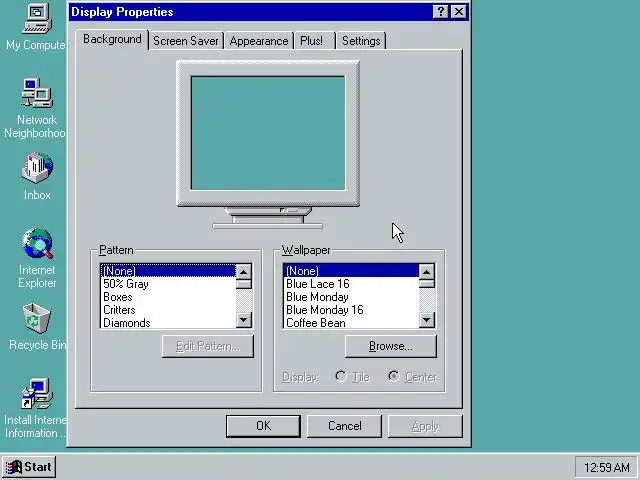640x480 pixels.
Task: Go to the Settings tab
Action: (361, 41)
